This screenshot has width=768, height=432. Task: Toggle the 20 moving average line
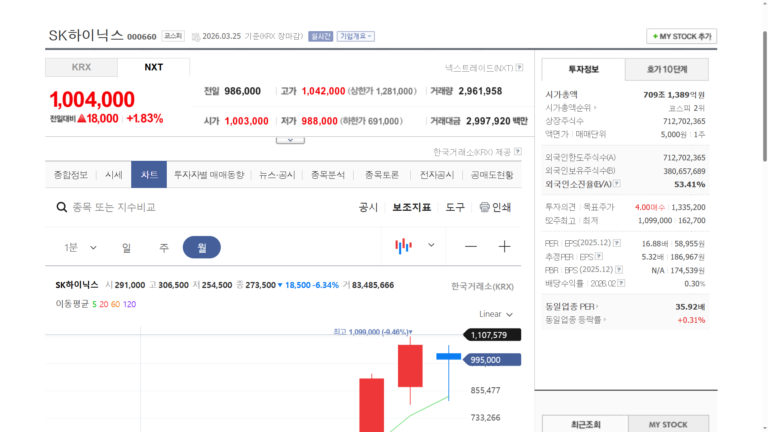(x=104, y=304)
